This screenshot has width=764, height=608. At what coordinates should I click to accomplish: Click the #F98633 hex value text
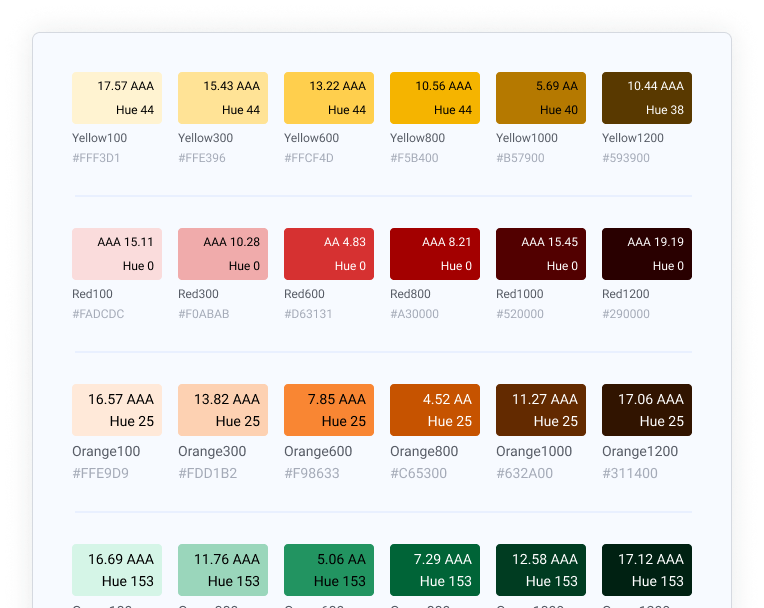312,473
